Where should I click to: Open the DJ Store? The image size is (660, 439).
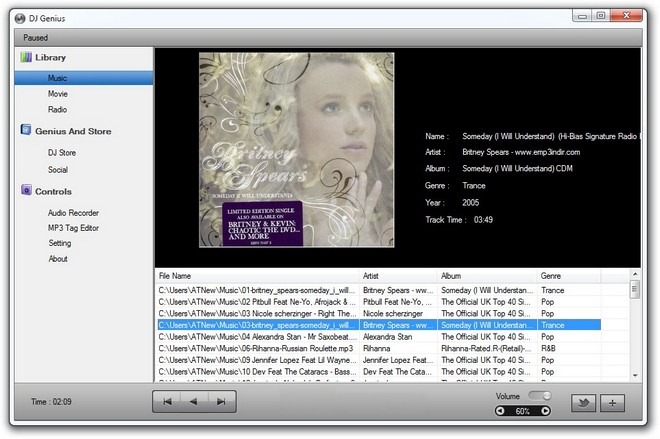tap(62, 153)
